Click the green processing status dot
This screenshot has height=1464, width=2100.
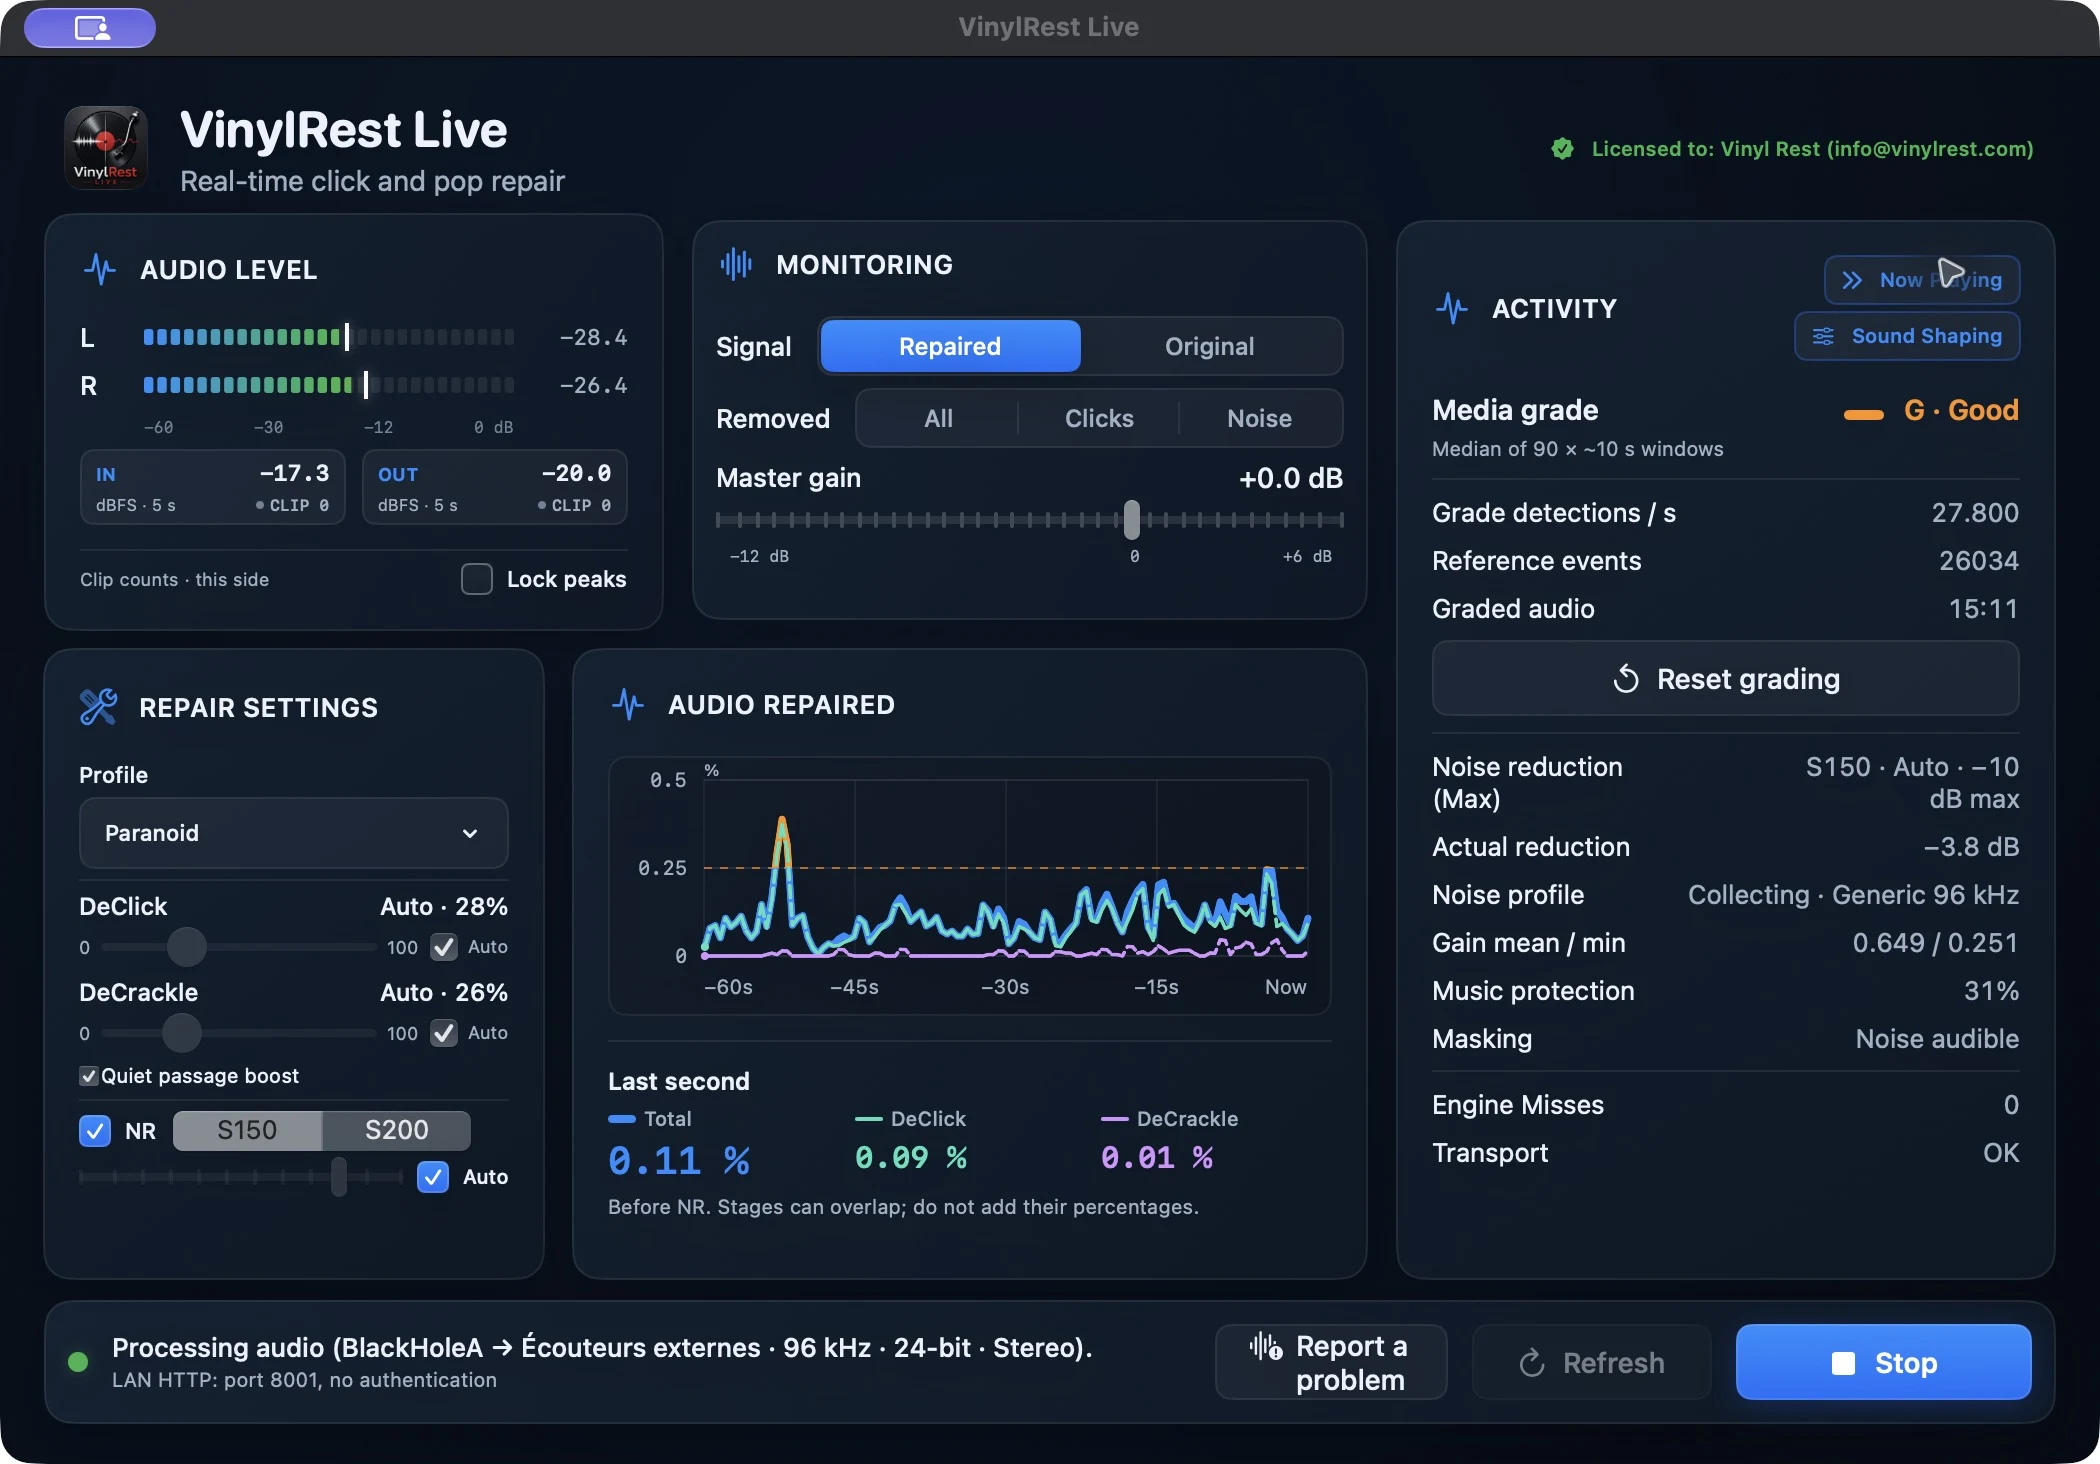78,1362
